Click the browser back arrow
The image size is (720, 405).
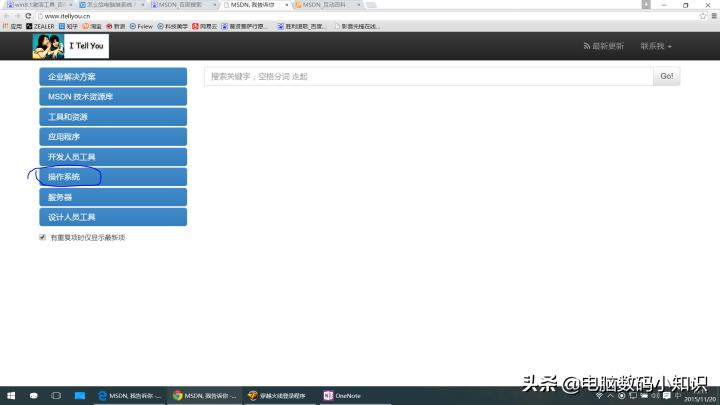(6, 16)
